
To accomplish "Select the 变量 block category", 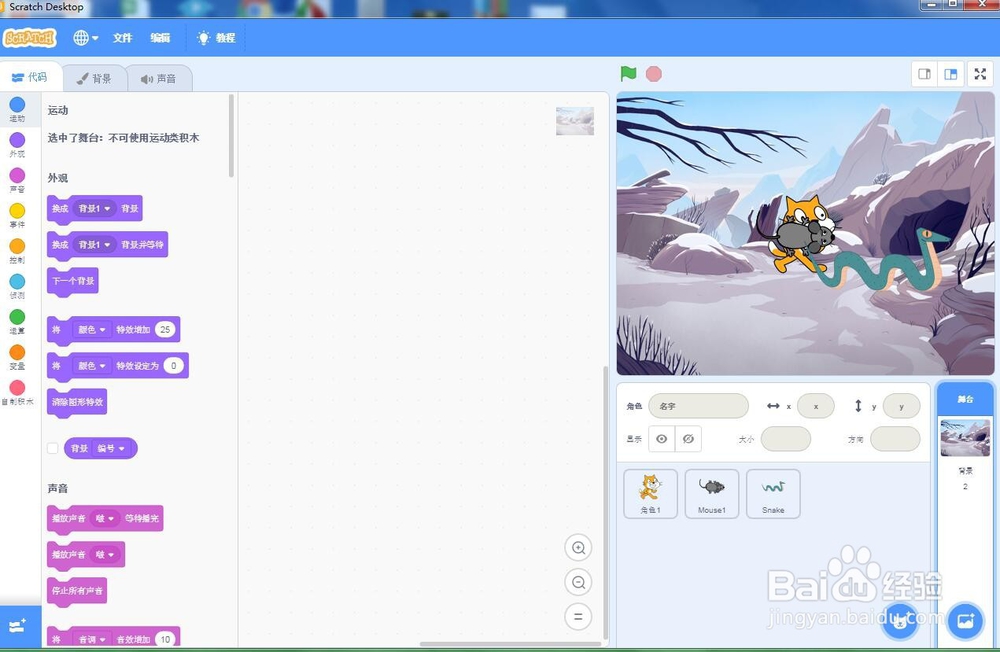I will (x=17, y=357).
